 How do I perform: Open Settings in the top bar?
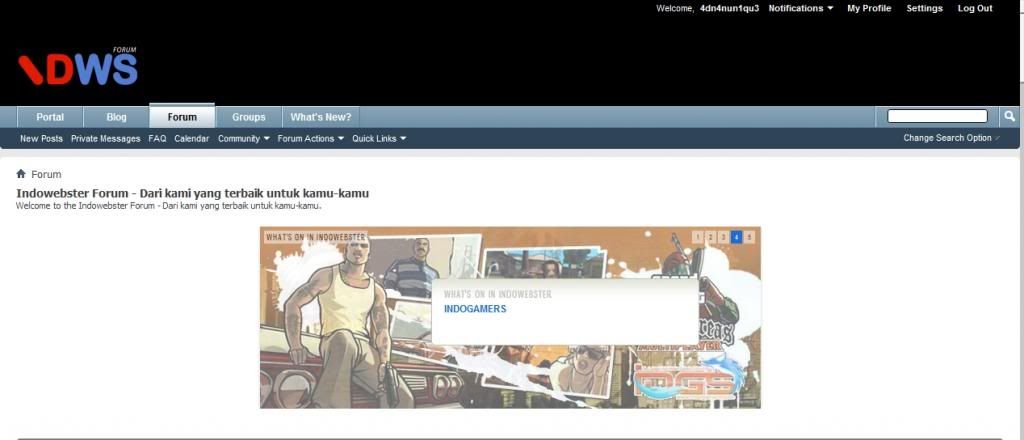click(x=925, y=8)
